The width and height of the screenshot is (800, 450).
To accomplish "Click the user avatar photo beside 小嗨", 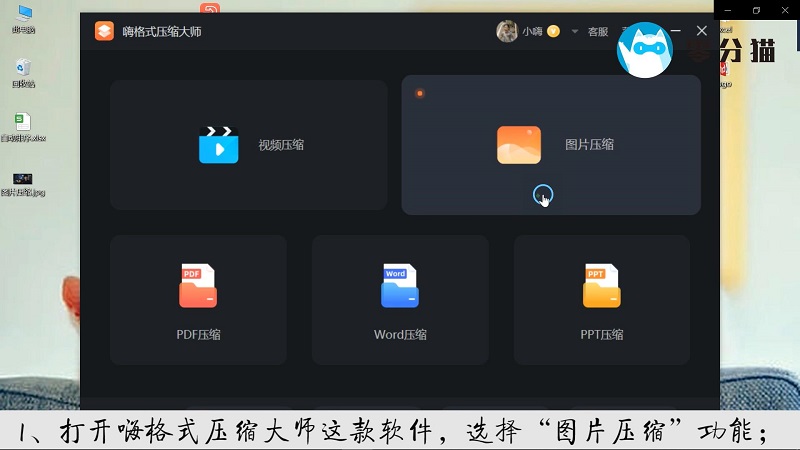I will tap(507, 31).
